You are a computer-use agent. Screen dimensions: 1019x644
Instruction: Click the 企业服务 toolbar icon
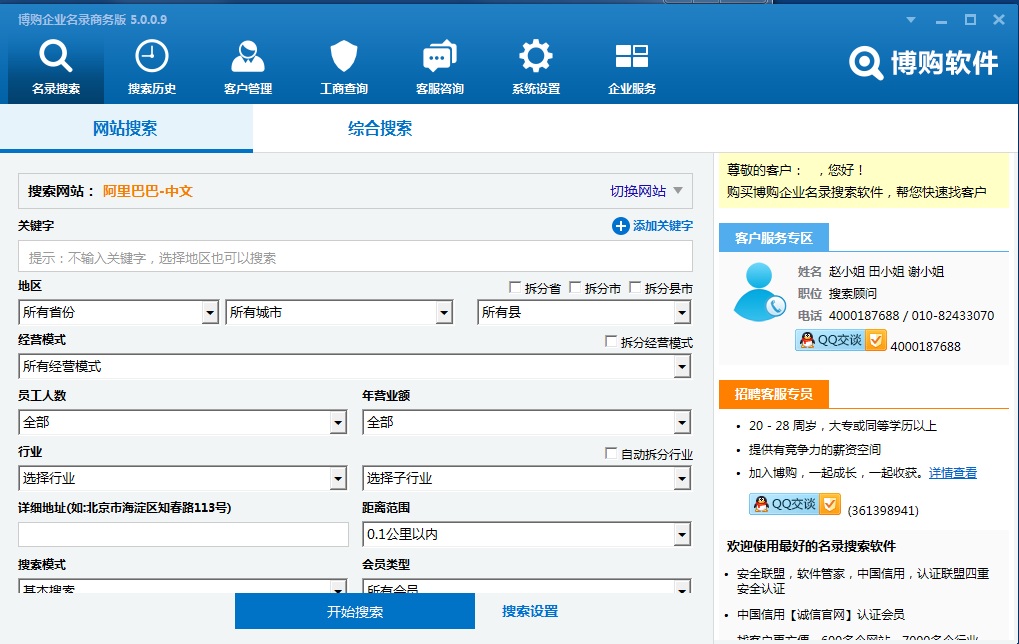point(630,62)
